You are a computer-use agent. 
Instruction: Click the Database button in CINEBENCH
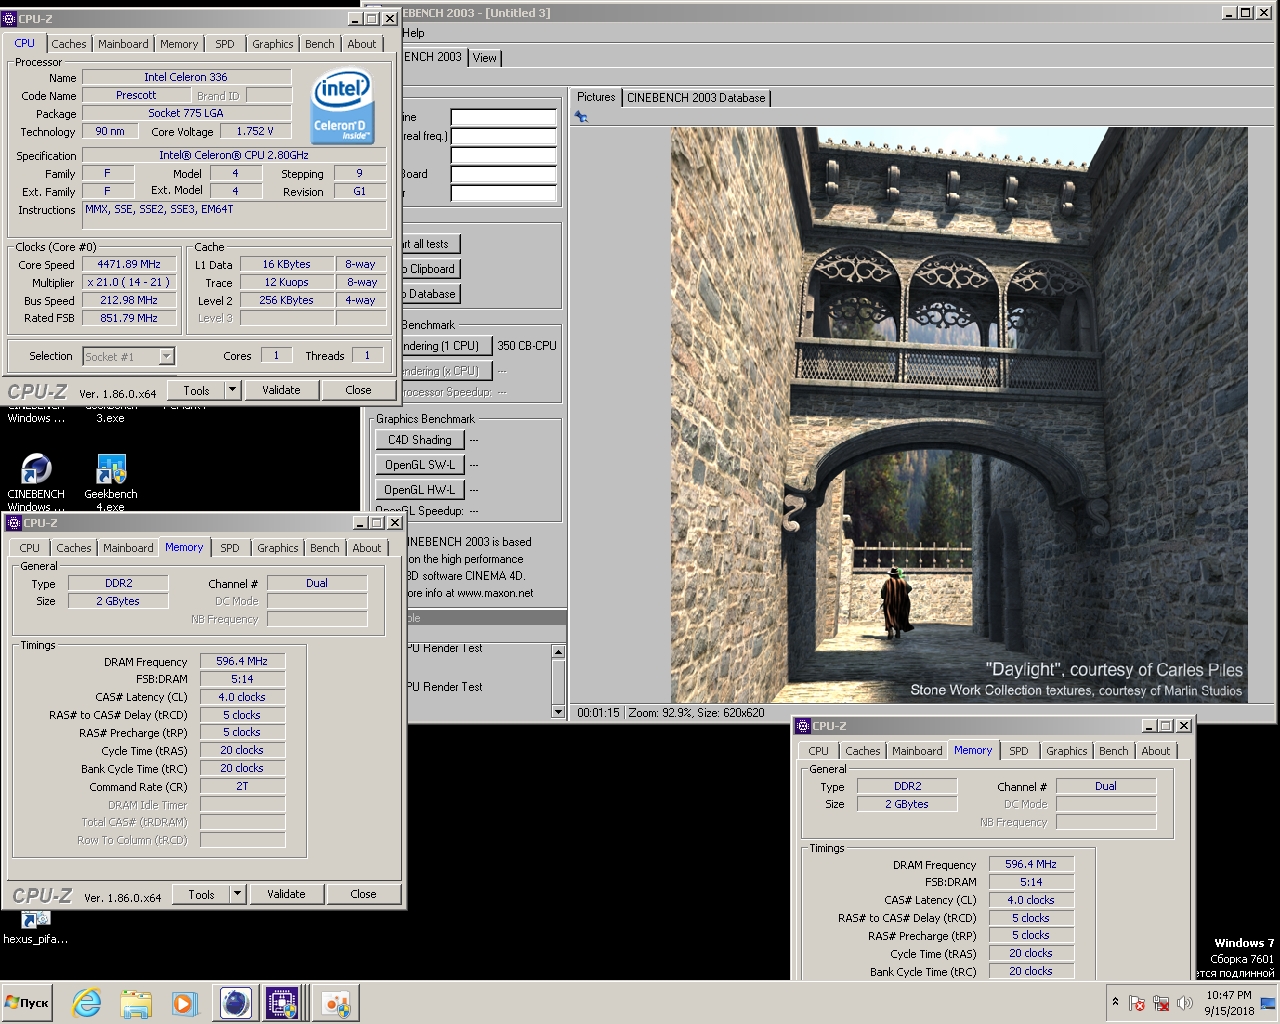click(432, 294)
